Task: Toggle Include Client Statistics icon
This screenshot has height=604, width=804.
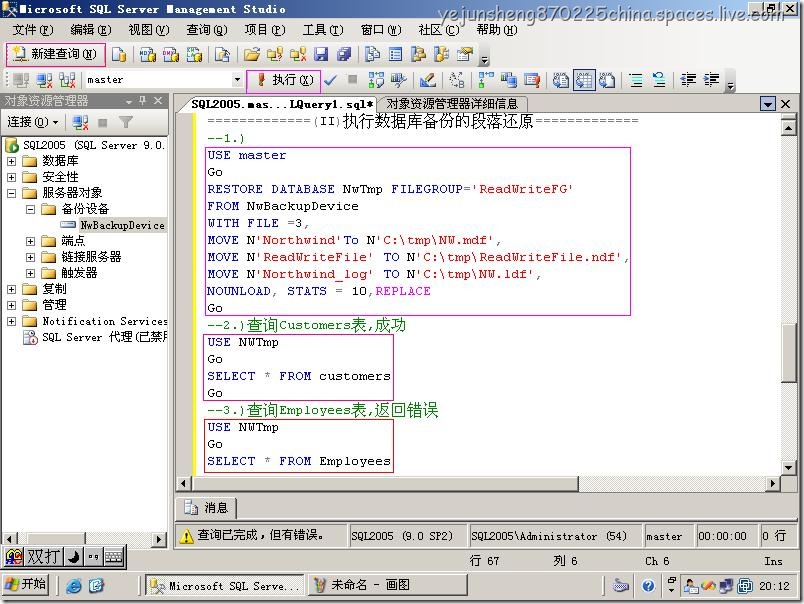Action: click(x=509, y=80)
